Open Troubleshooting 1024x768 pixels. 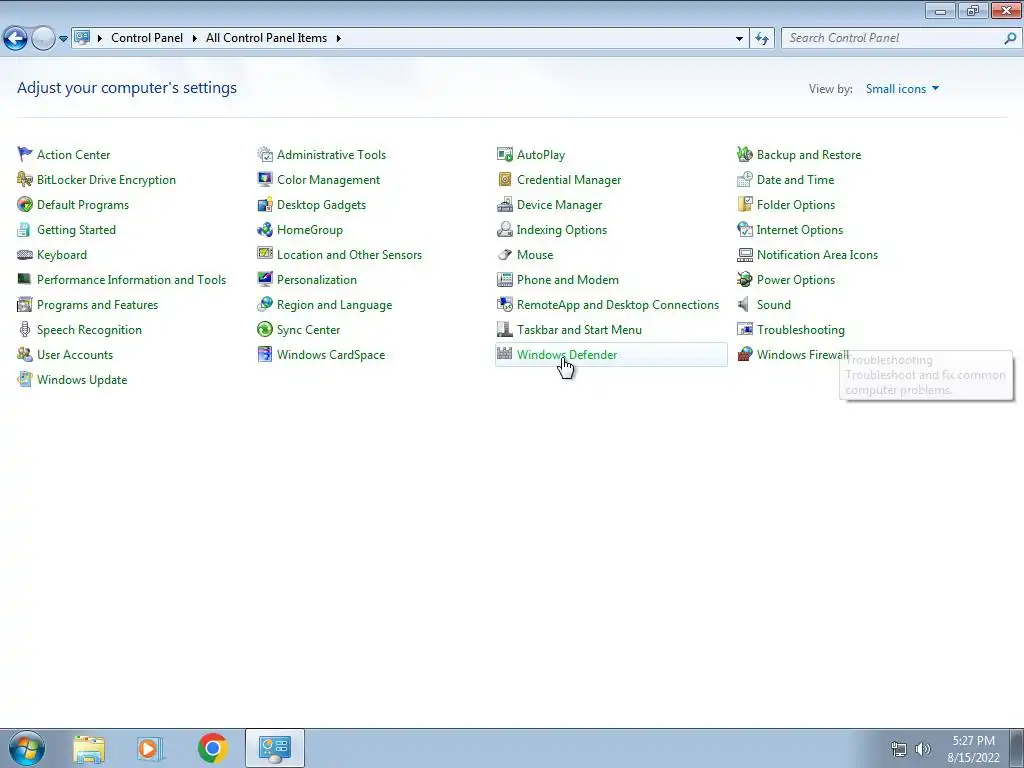pyautogui.click(x=801, y=329)
